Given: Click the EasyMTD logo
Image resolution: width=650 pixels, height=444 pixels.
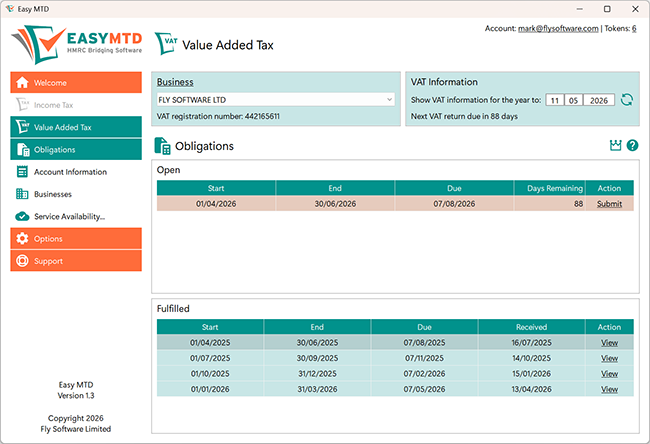Looking at the screenshot, I should 77,44.
